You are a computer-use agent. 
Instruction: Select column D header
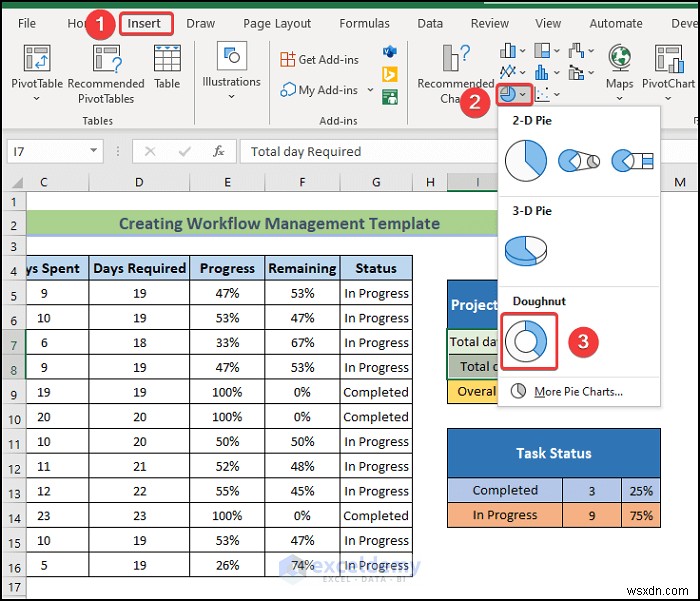(x=139, y=182)
